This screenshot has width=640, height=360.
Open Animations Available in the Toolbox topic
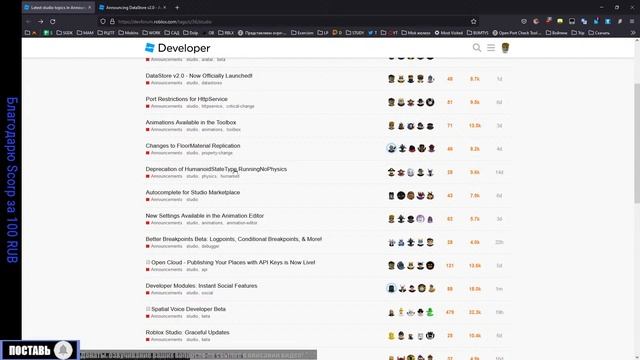coord(191,122)
